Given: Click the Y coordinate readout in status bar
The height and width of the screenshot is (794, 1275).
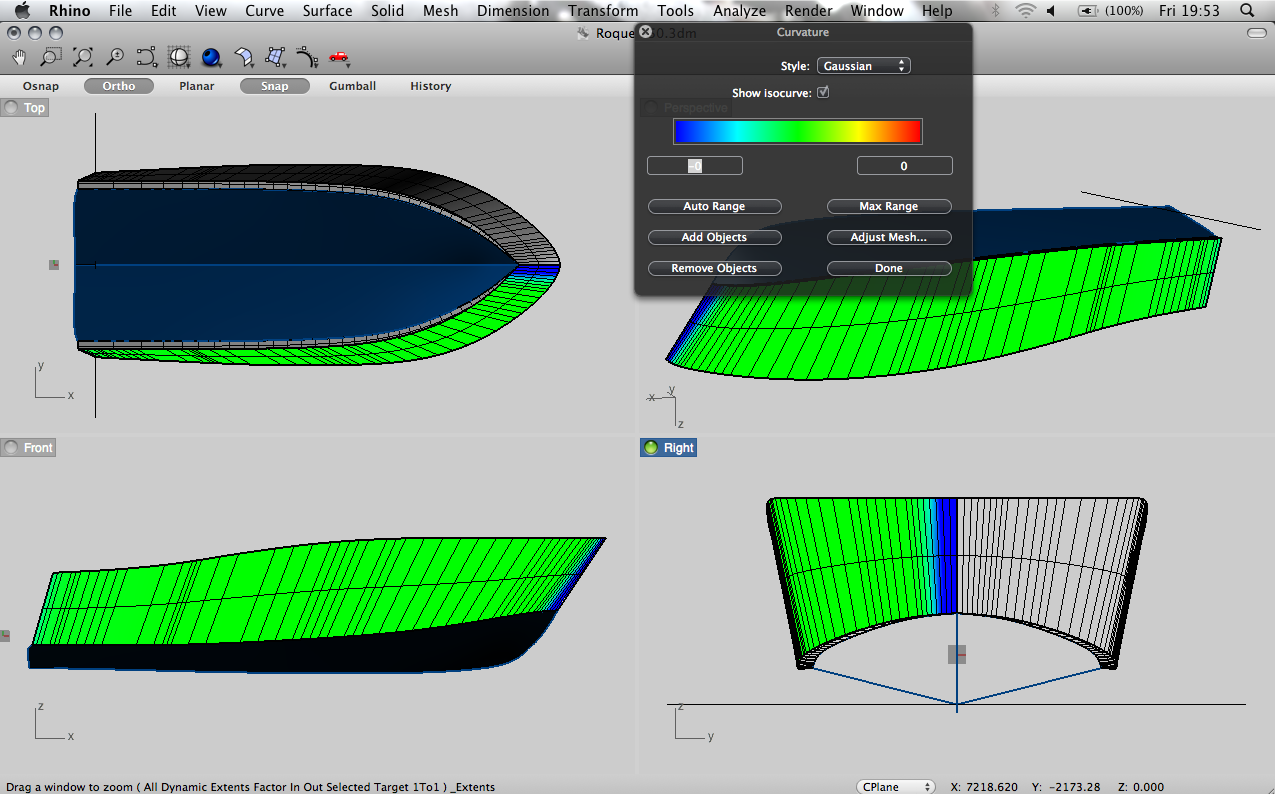Looking at the screenshot, I should 1065,787.
